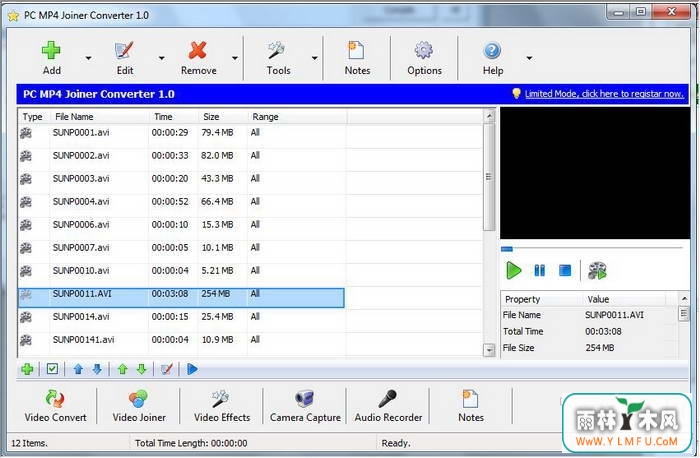
Task: Open the Video Effects tab
Action: [222, 406]
